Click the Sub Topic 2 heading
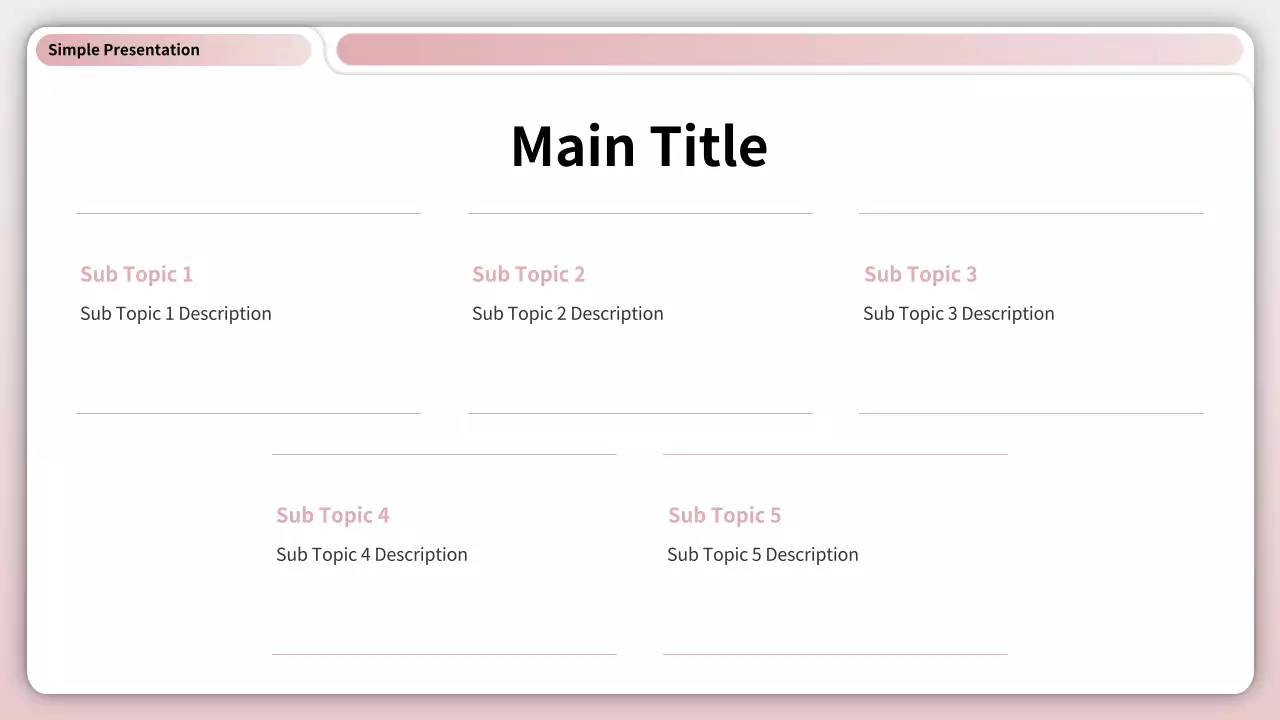The width and height of the screenshot is (1280, 720). [528, 274]
